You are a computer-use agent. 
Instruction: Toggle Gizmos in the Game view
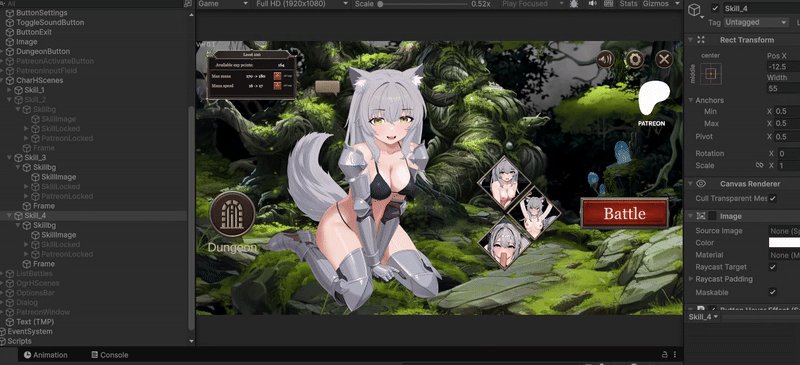coord(656,4)
